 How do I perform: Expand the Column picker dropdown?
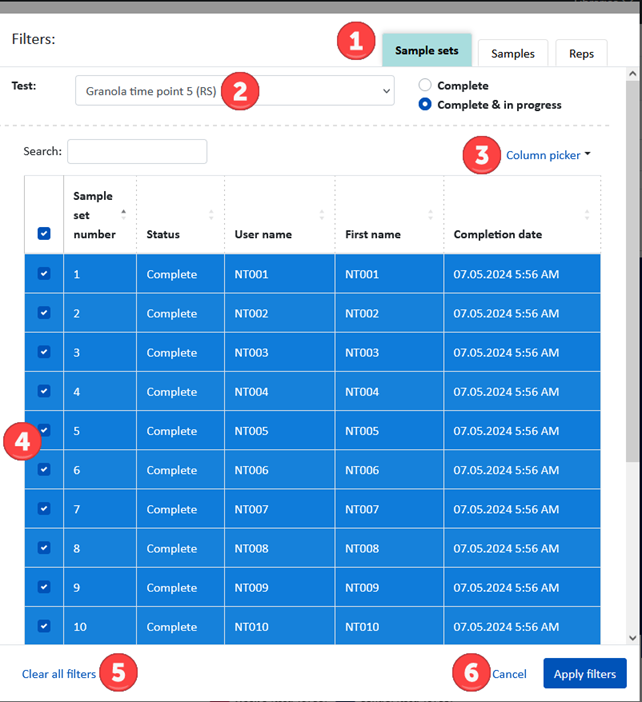click(548, 155)
